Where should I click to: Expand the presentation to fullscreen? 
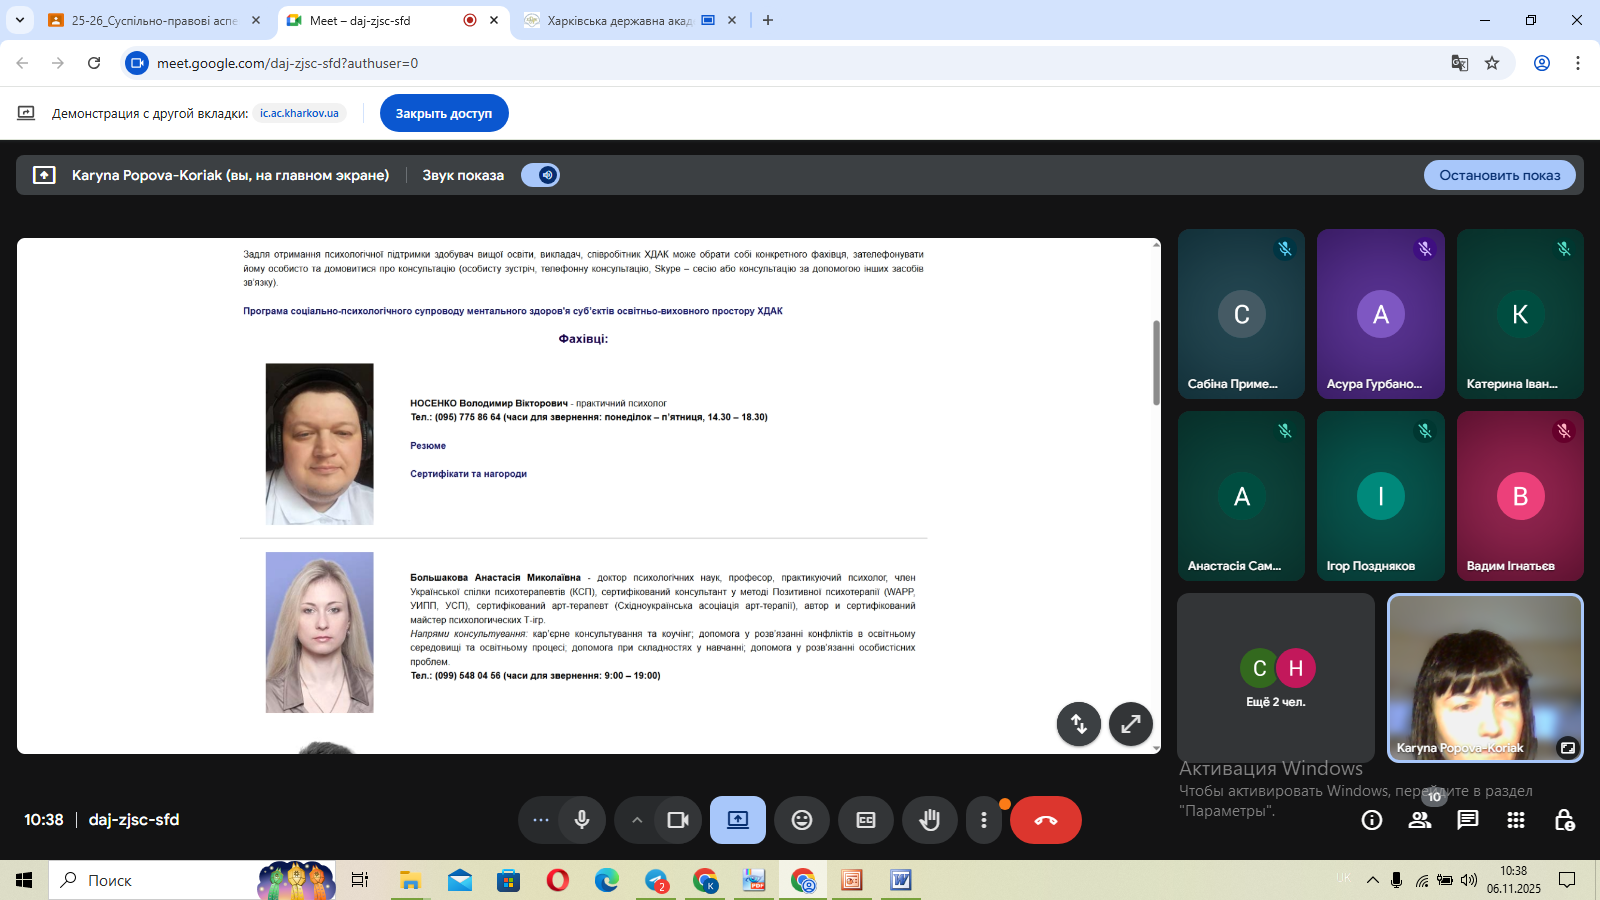pyautogui.click(x=1131, y=724)
